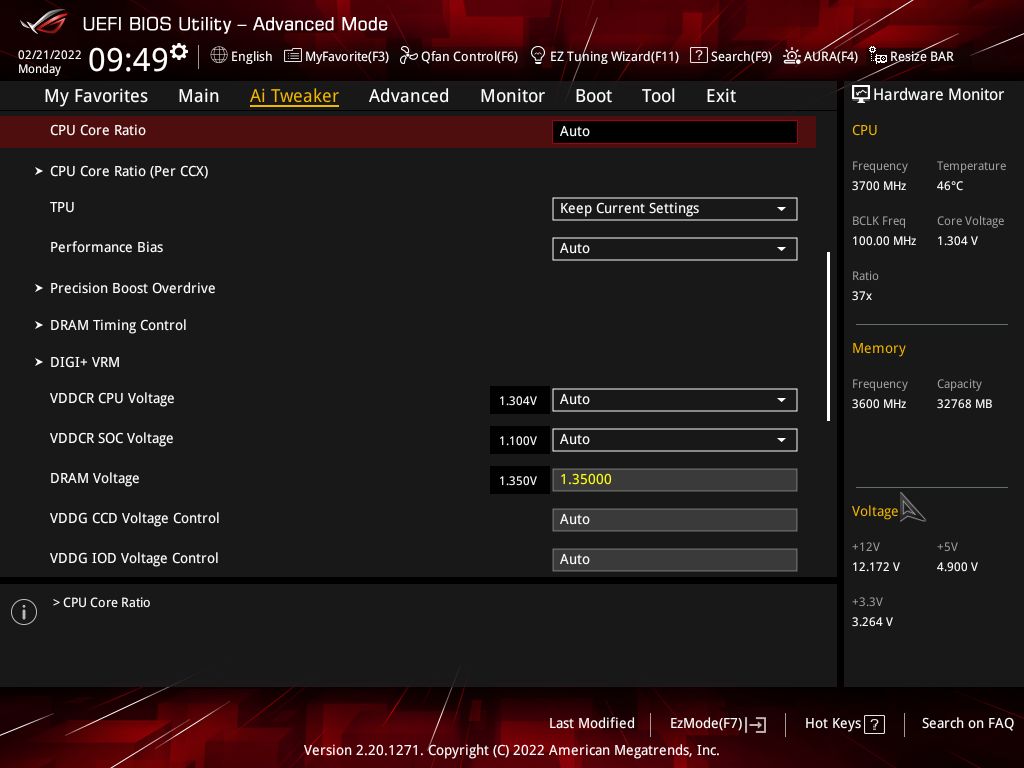
Task: Click the globe language icon
Action: click(219, 56)
